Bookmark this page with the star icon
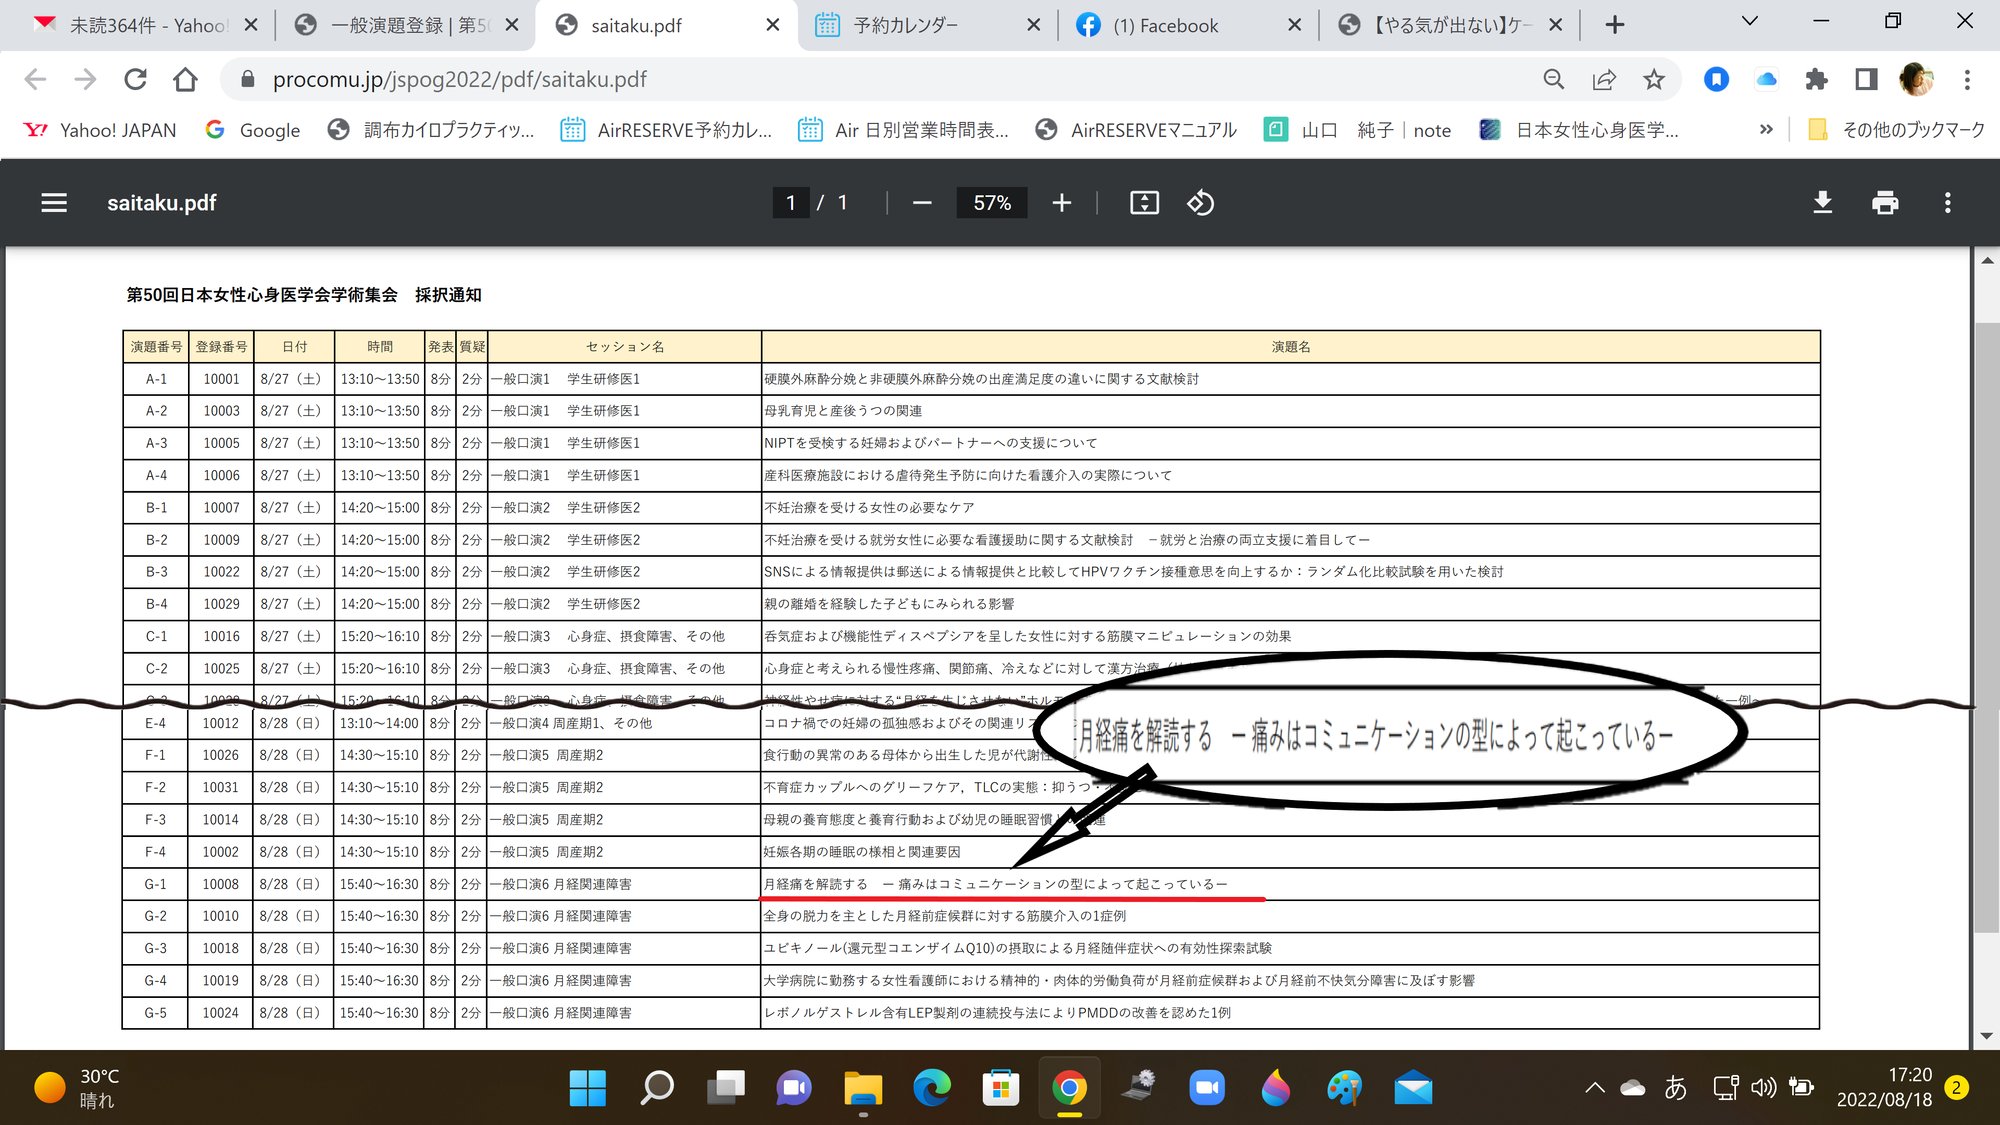 (x=1652, y=79)
